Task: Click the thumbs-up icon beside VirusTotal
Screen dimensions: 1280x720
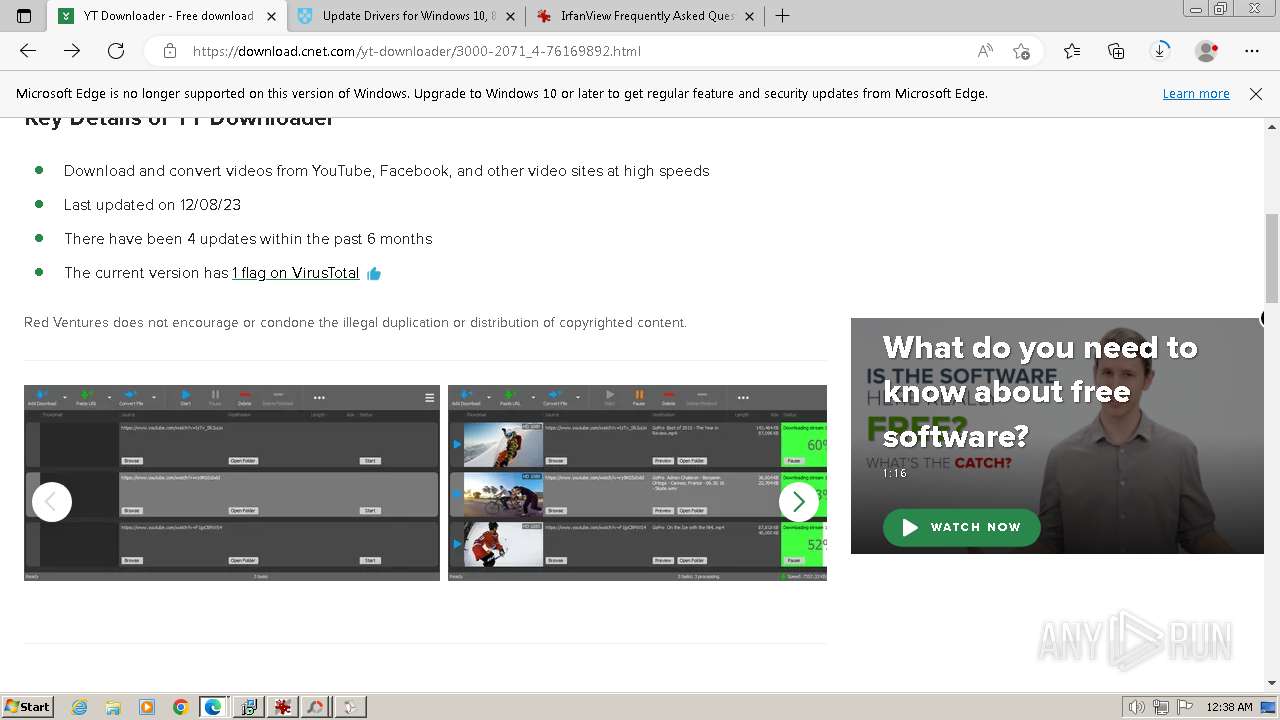Action: (x=374, y=274)
